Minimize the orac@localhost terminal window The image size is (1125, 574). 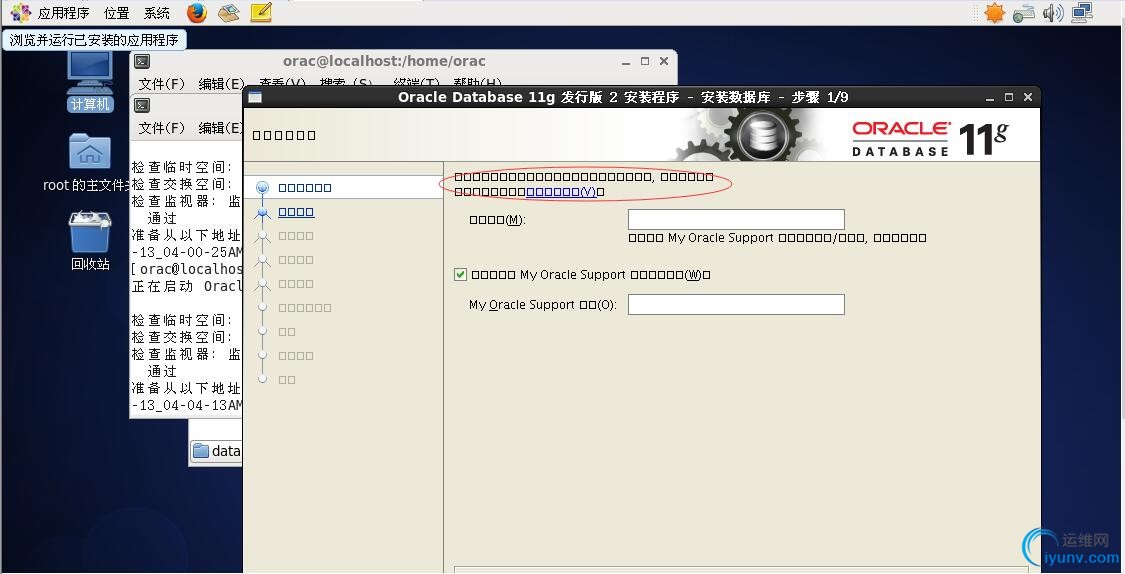coord(626,62)
